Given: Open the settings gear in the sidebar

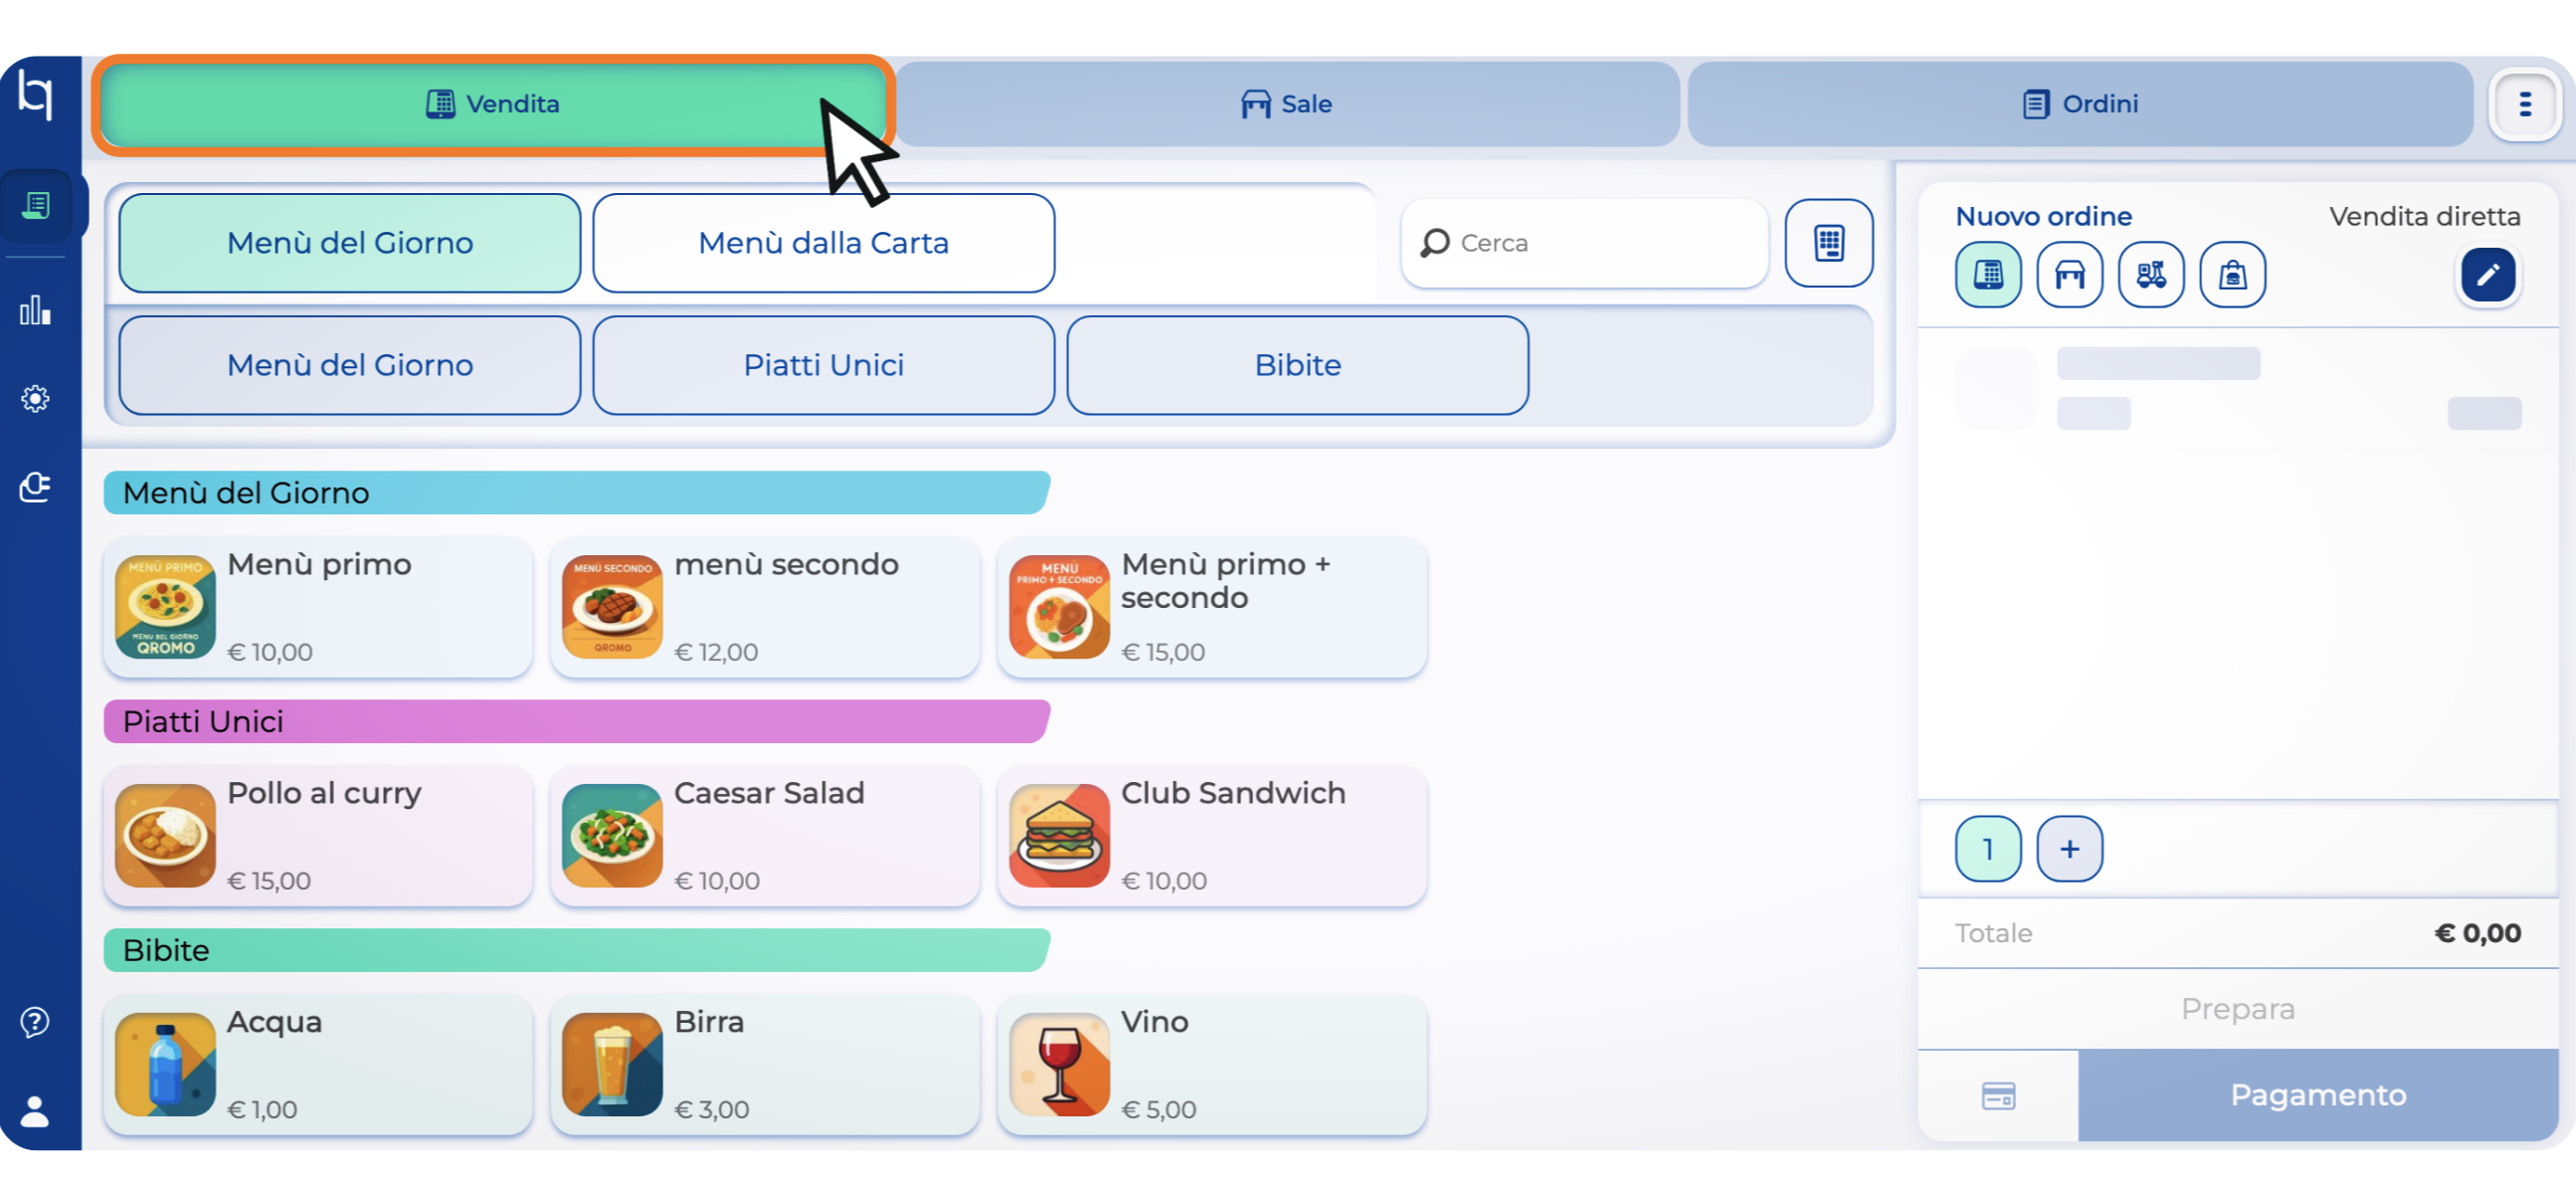Looking at the screenshot, I should pos(36,398).
